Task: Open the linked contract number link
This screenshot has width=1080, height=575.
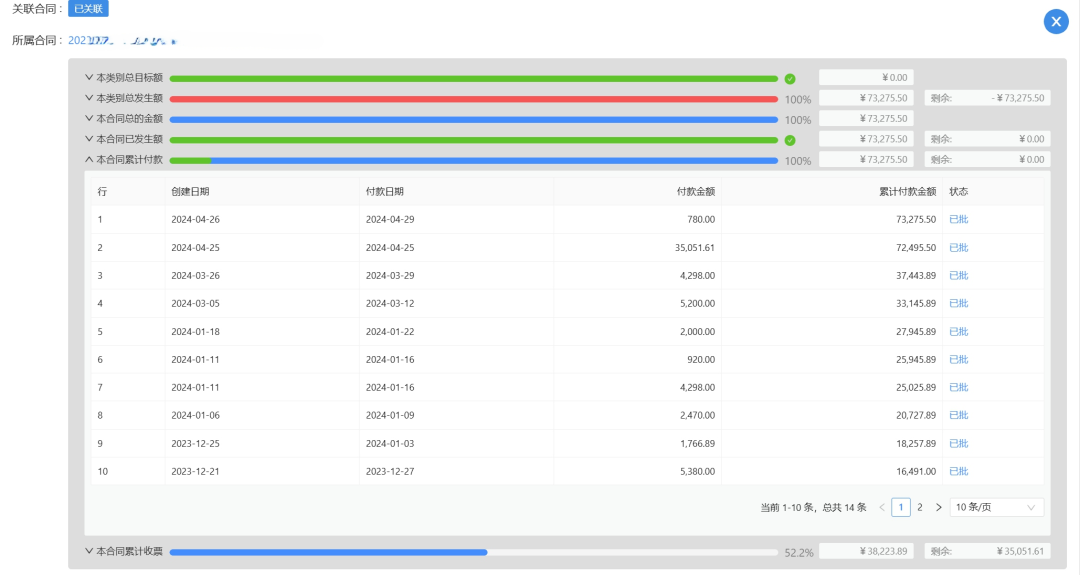Action: [122, 41]
